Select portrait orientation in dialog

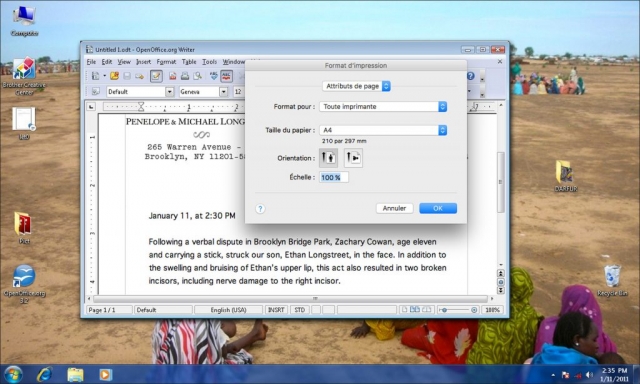pos(328,158)
